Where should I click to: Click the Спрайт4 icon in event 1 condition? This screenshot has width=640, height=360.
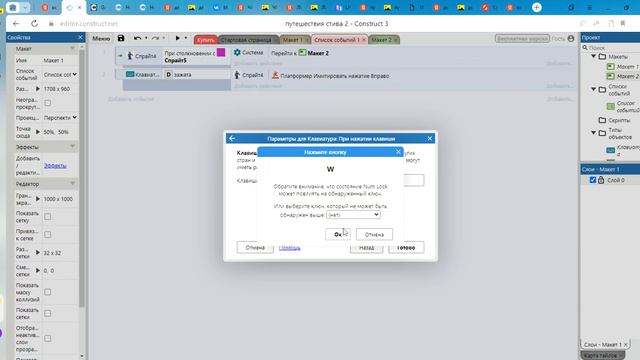(x=130, y=56)
